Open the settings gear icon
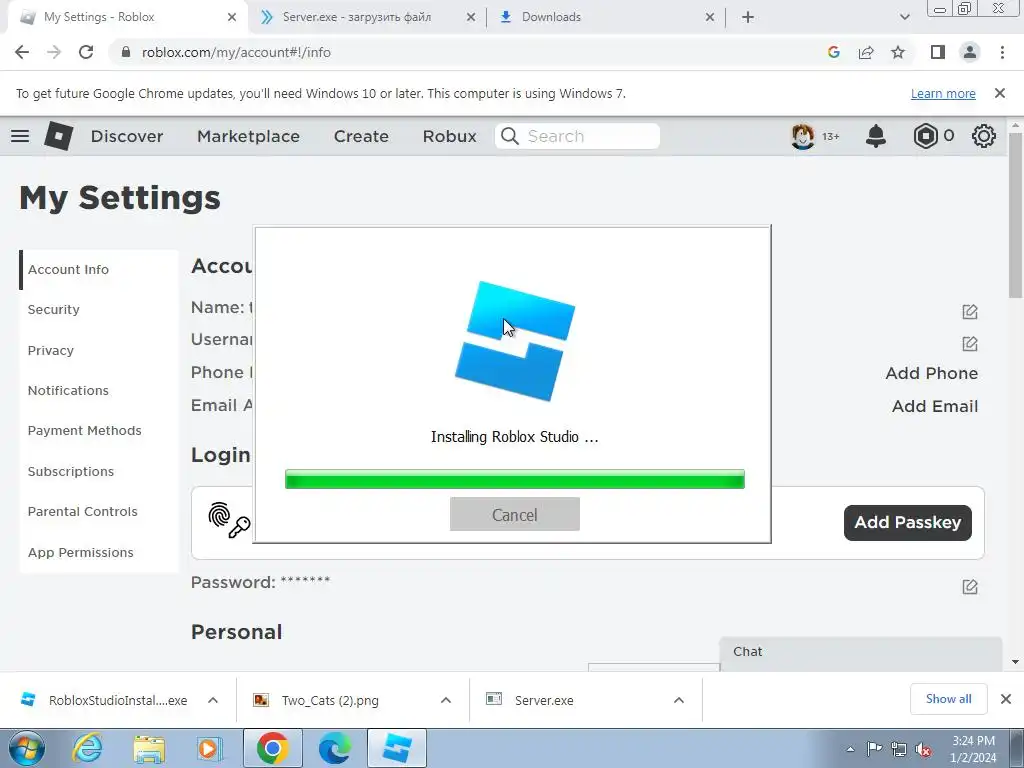The image size is (1024, 768). 984,136
